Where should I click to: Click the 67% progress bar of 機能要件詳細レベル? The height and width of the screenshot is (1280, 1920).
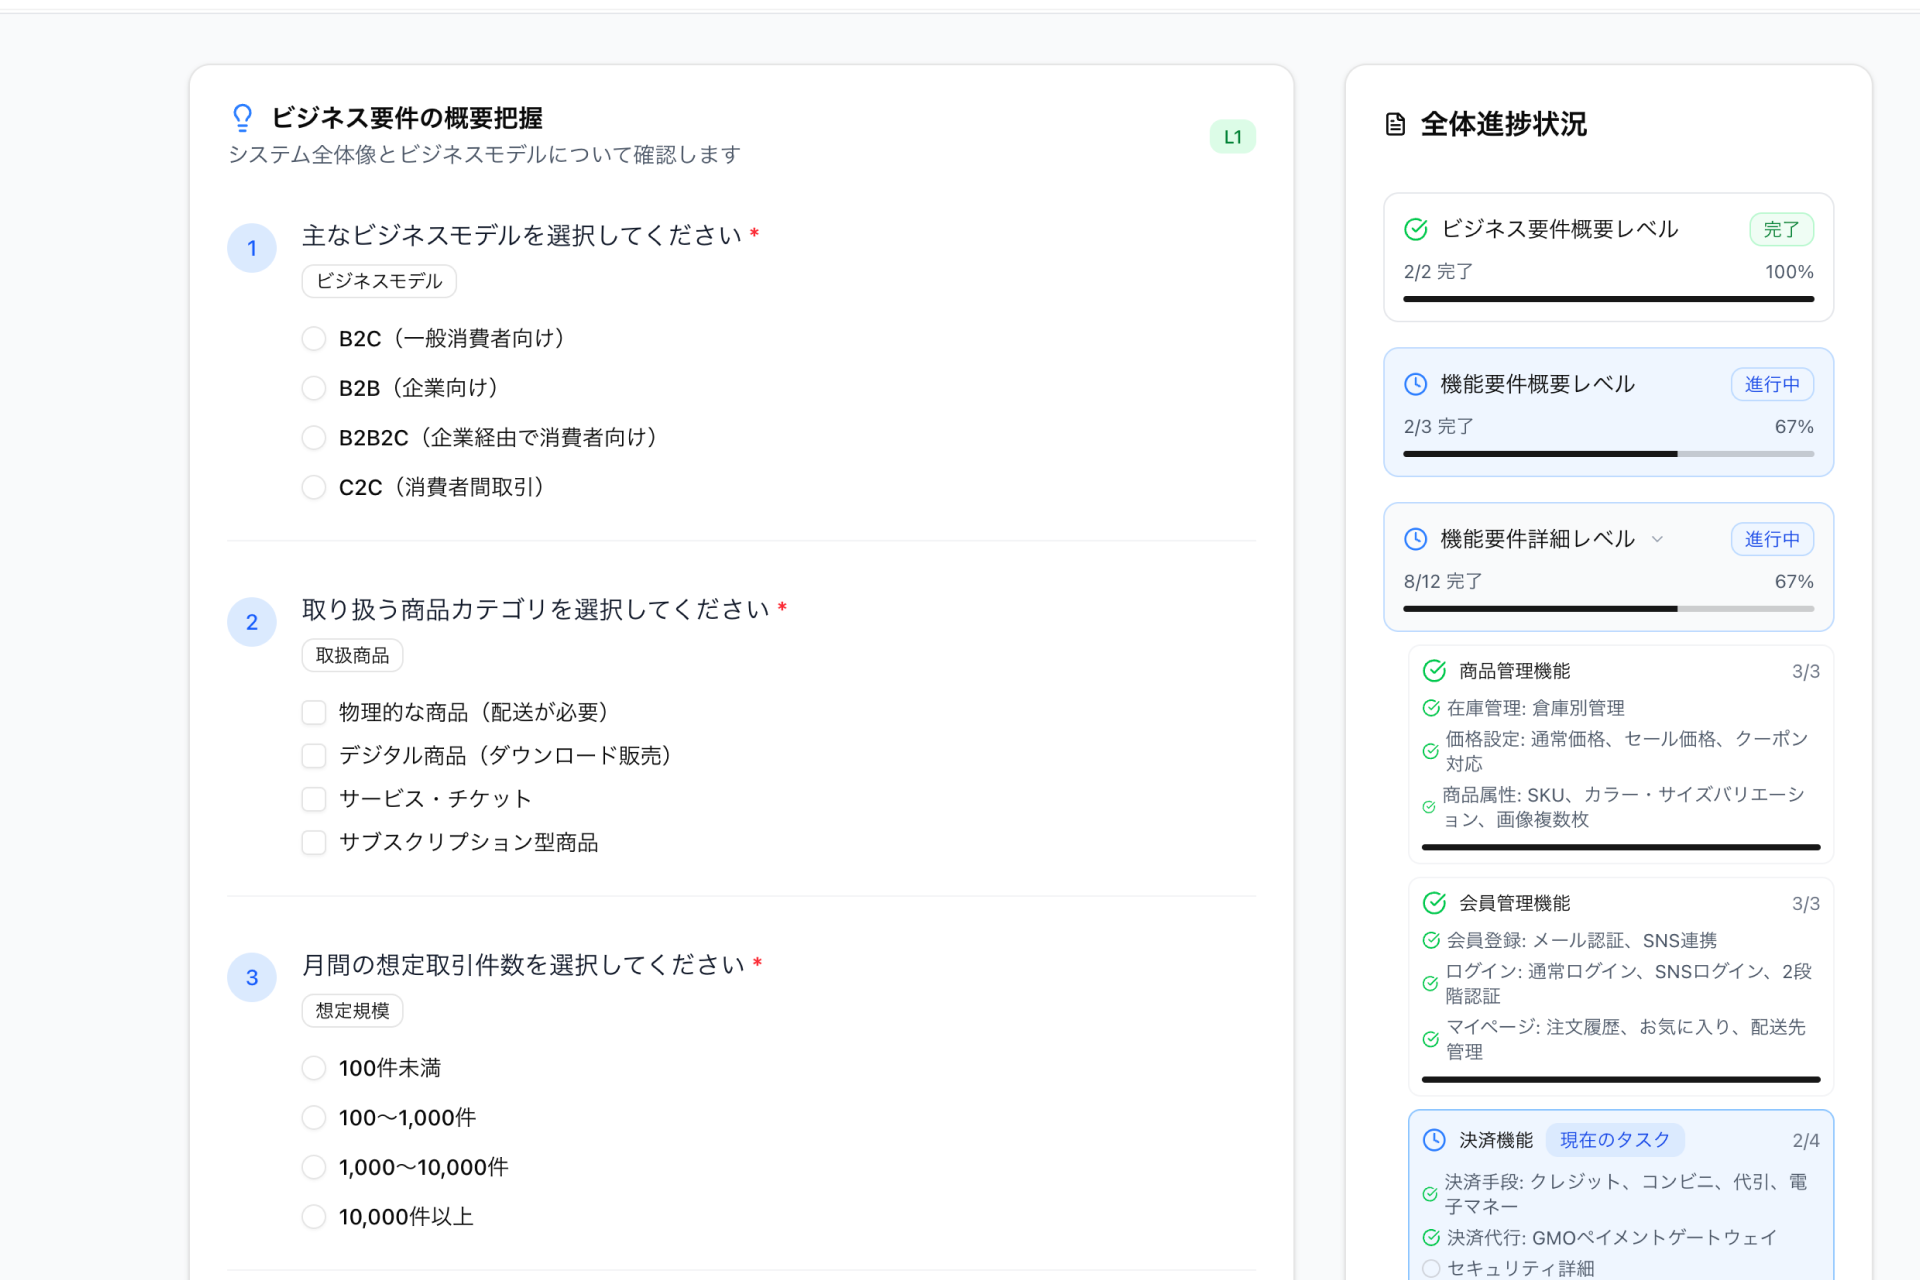(1608, 608)
